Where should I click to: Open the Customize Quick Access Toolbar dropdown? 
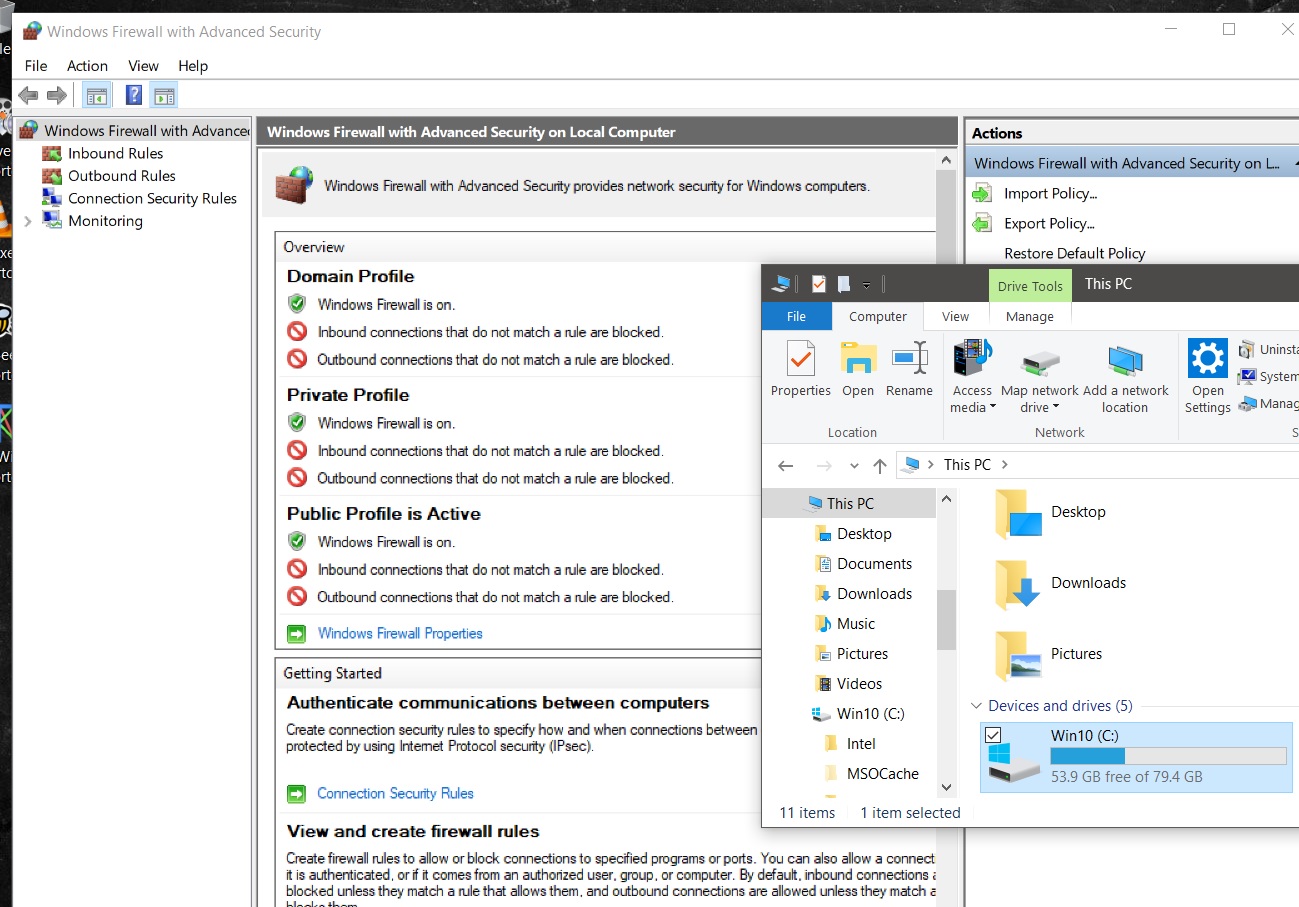(866, 285)
